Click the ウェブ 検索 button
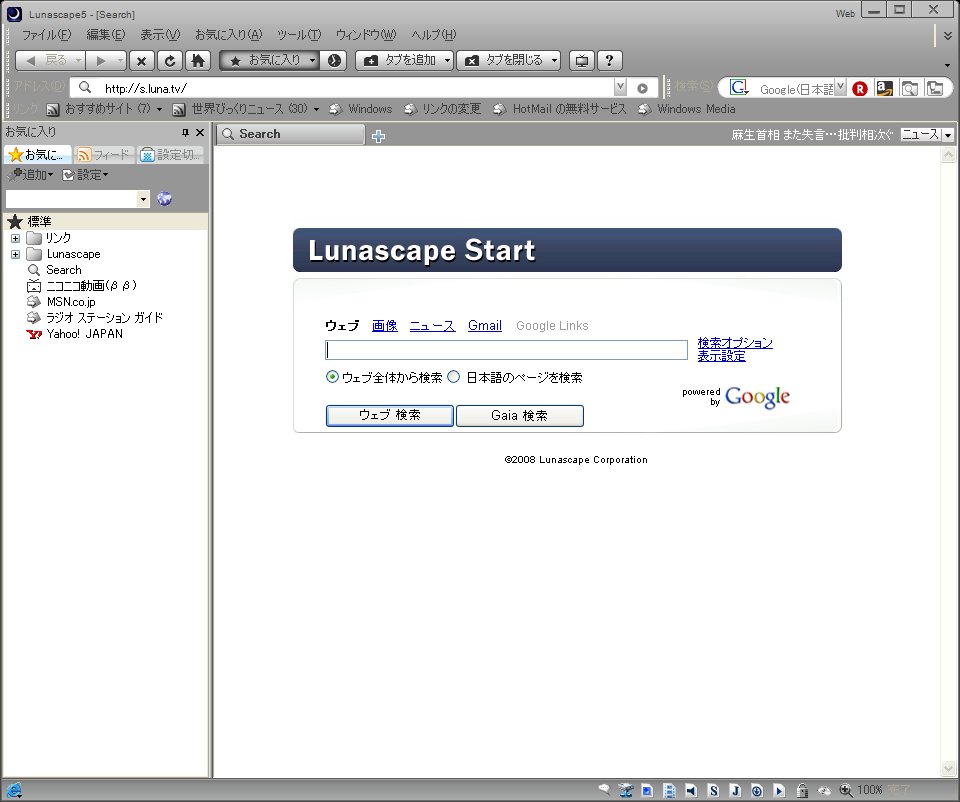Viewport: 960px width, 802px height. click(x=389, y=416)
